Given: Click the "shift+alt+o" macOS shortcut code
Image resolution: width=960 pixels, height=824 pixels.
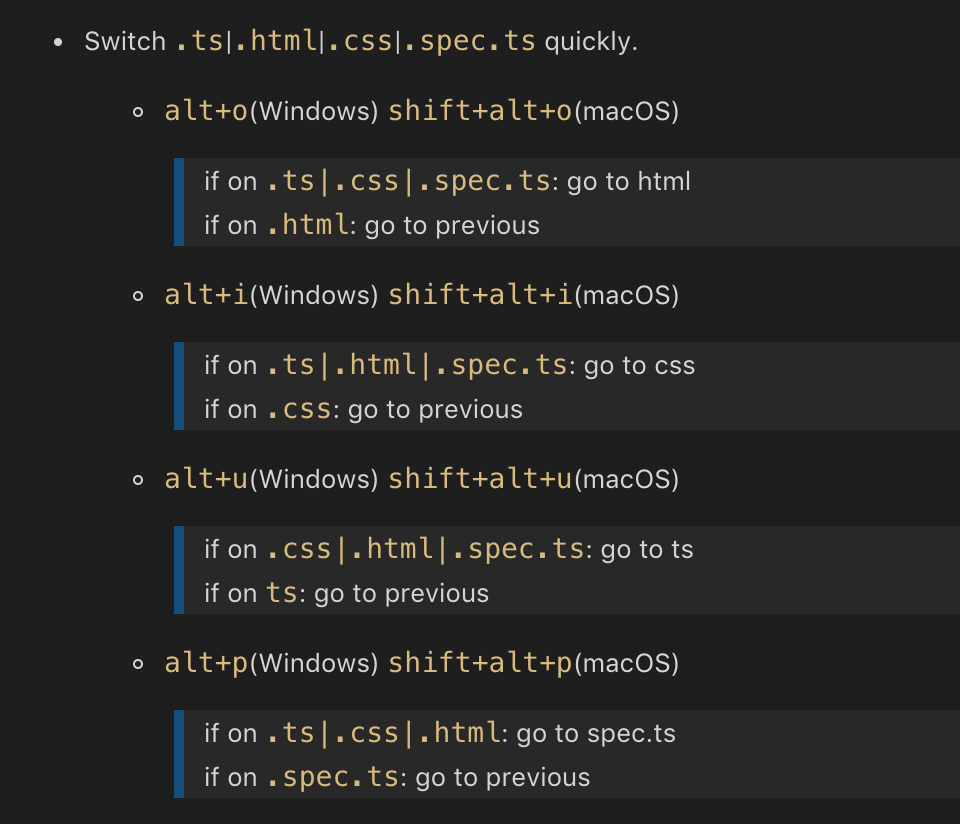Looking at the screenshot, I should pyautogui.click(x=480, y=111).
